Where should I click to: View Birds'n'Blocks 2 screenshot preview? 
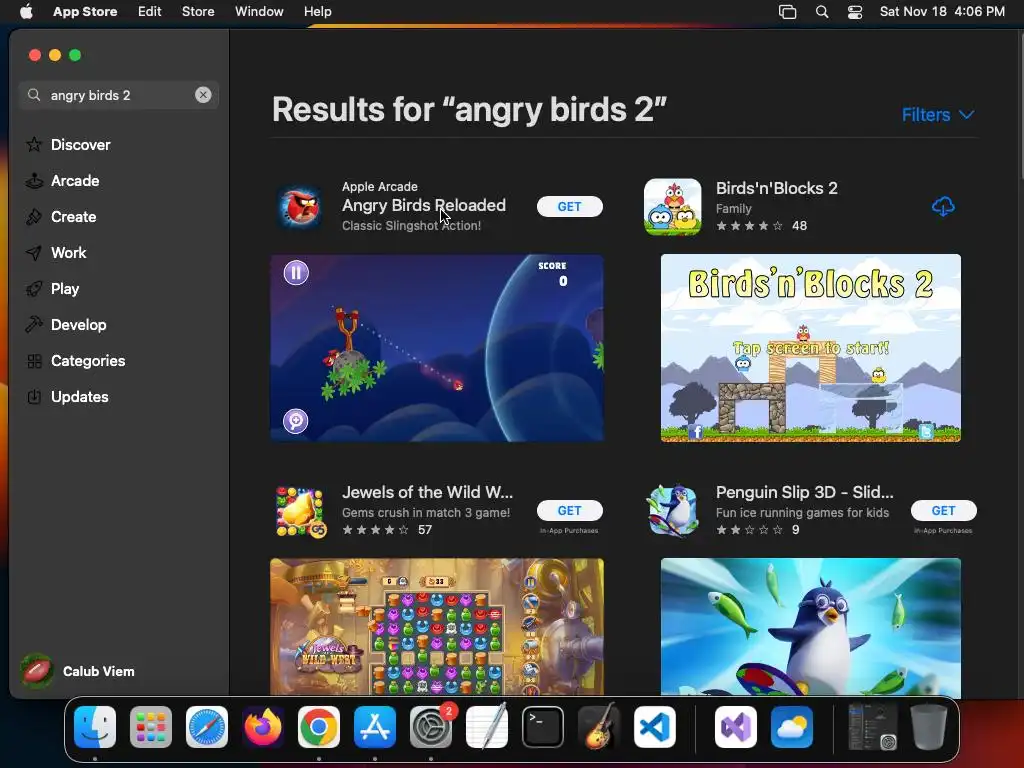810,348
